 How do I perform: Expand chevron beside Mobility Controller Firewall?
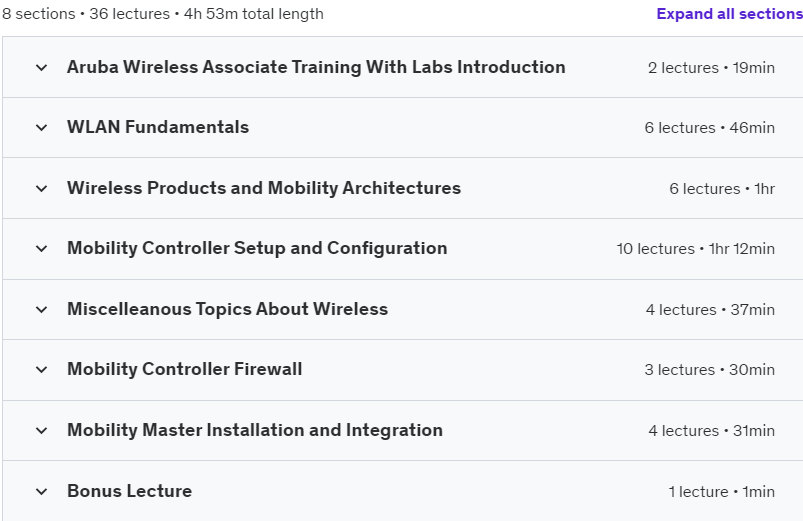(x=41, y=369)
